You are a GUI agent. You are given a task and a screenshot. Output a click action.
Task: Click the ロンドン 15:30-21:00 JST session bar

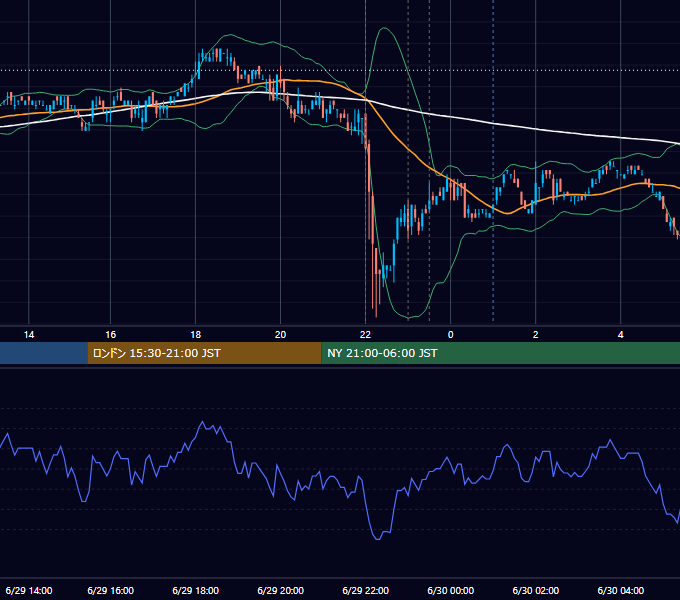click(204, 353)
